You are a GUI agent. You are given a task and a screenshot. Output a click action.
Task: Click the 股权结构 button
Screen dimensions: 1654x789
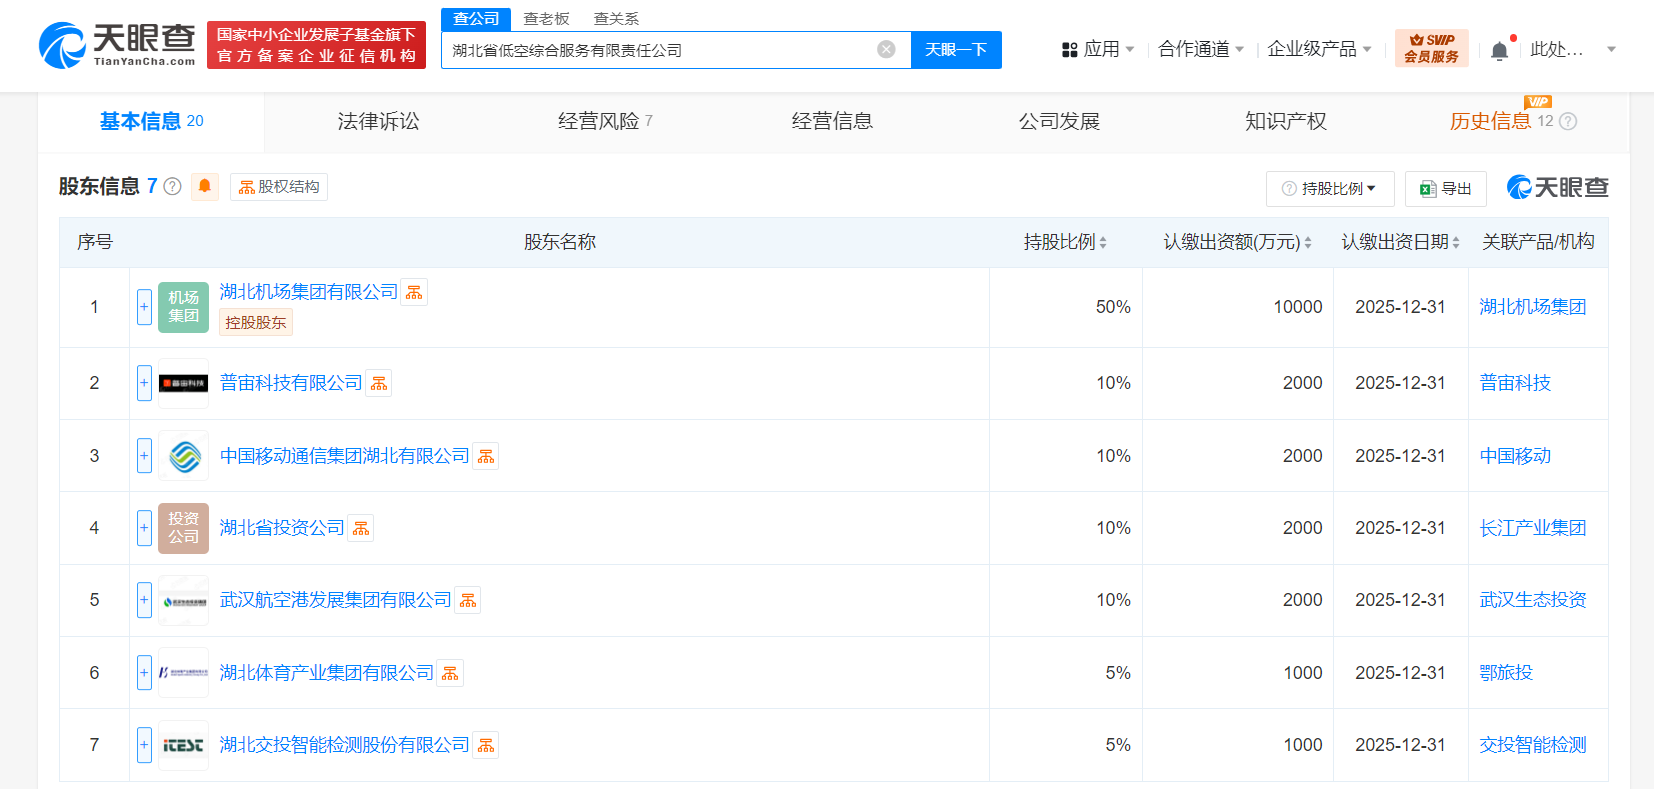[x=279, y=187]
